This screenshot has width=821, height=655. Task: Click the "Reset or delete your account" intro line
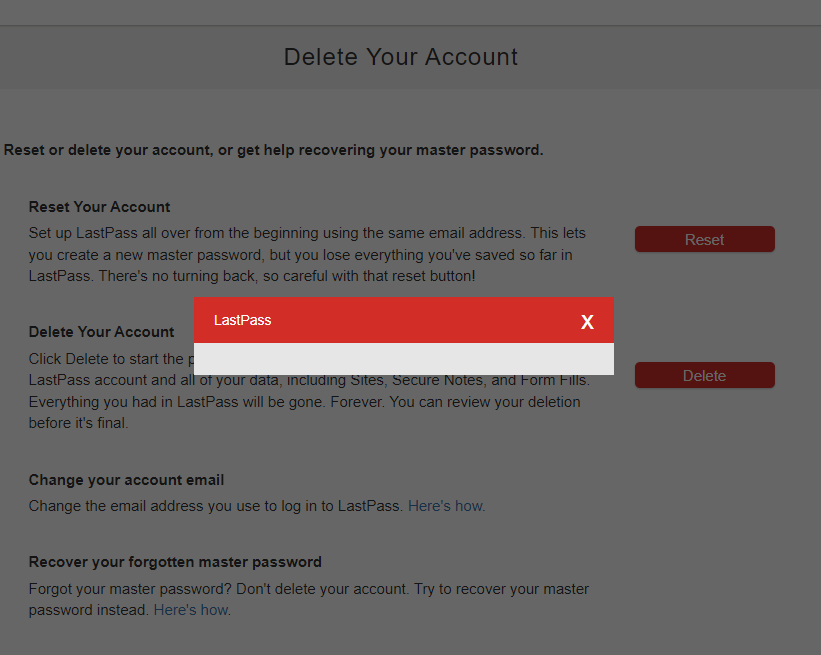point(273,150)
